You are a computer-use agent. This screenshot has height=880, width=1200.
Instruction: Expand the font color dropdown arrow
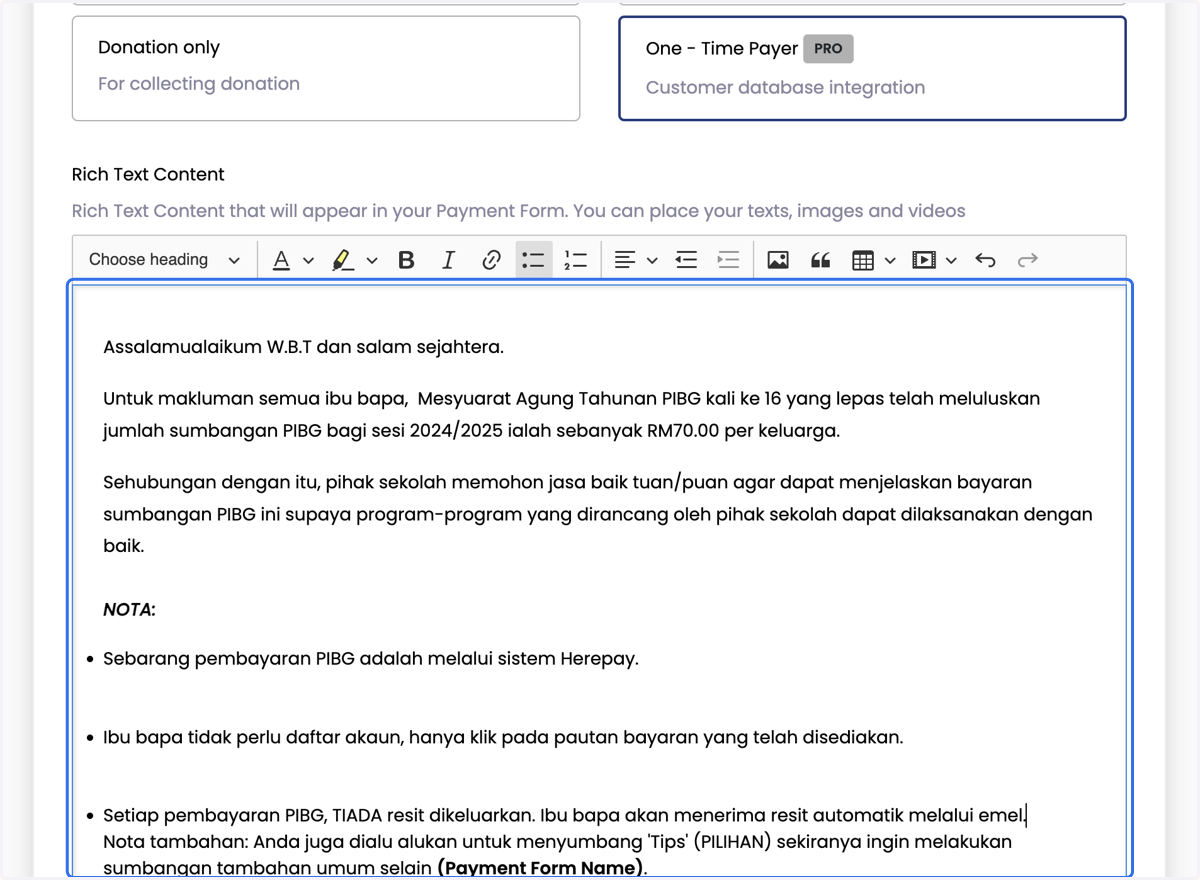point(308,261)
